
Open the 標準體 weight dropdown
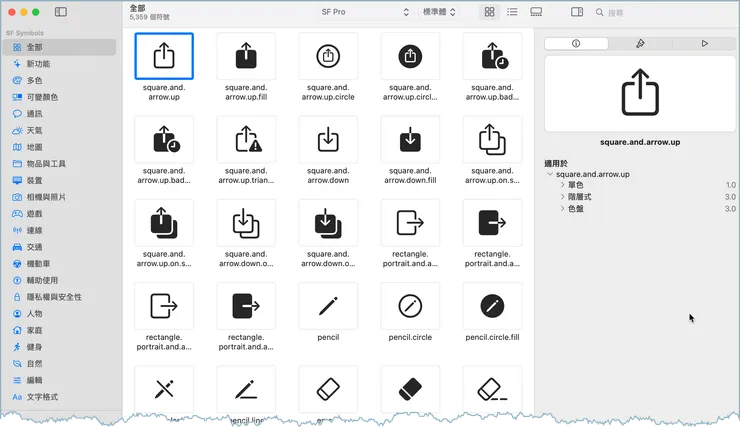(x=439, y=12)
